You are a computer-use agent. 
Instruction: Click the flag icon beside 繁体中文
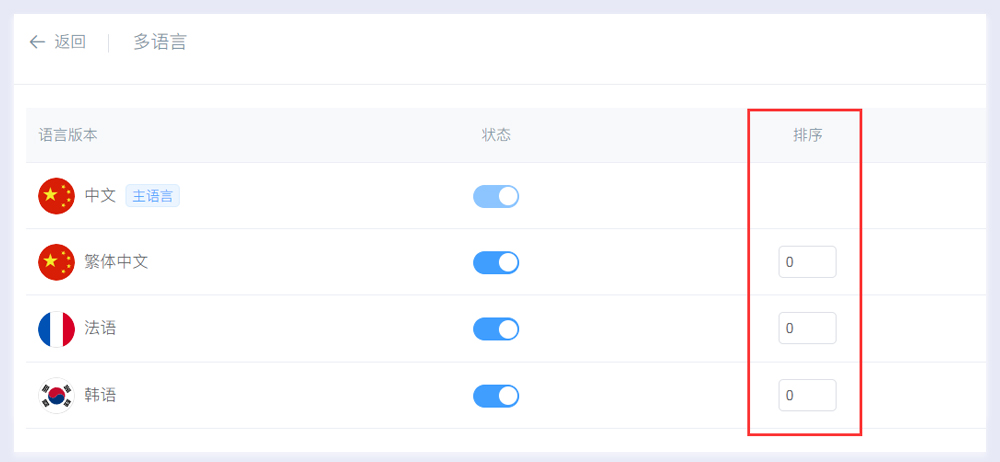tap(56, 262)
